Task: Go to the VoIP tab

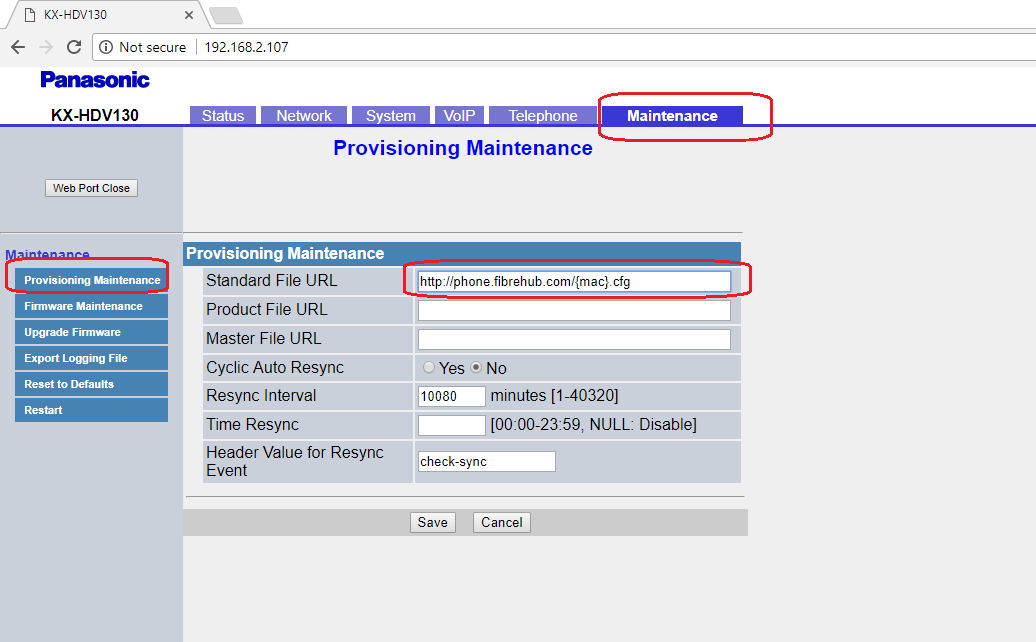Action: [459, 116]
